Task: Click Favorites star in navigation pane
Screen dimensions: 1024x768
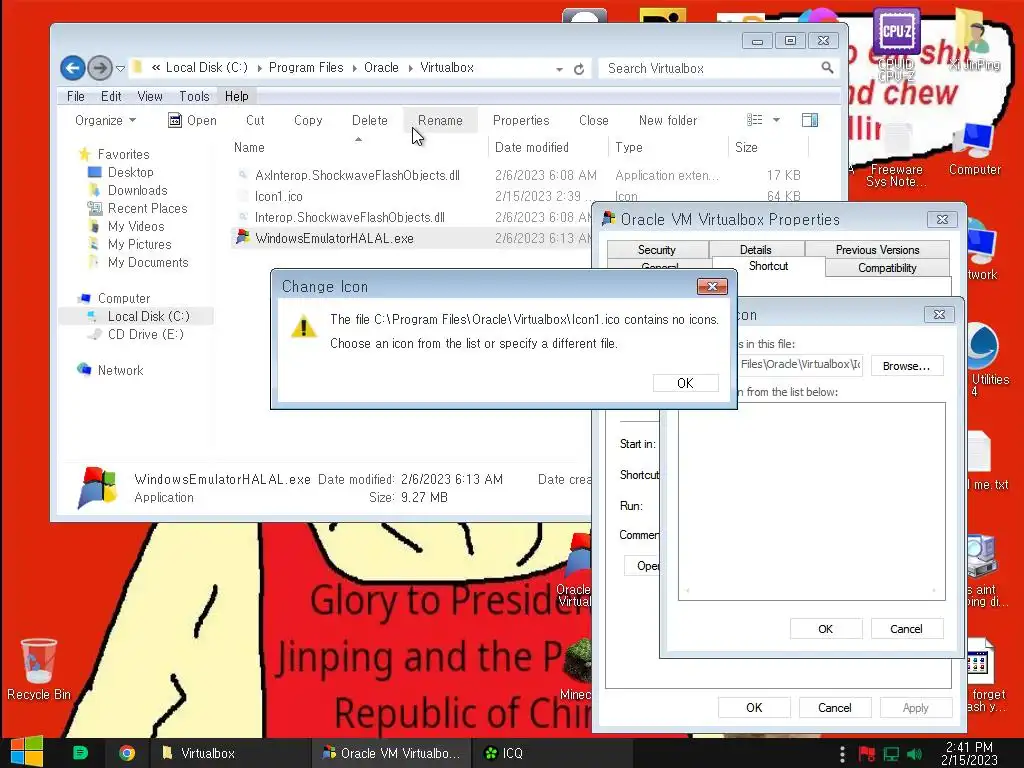Action: (x=84, y=154)
